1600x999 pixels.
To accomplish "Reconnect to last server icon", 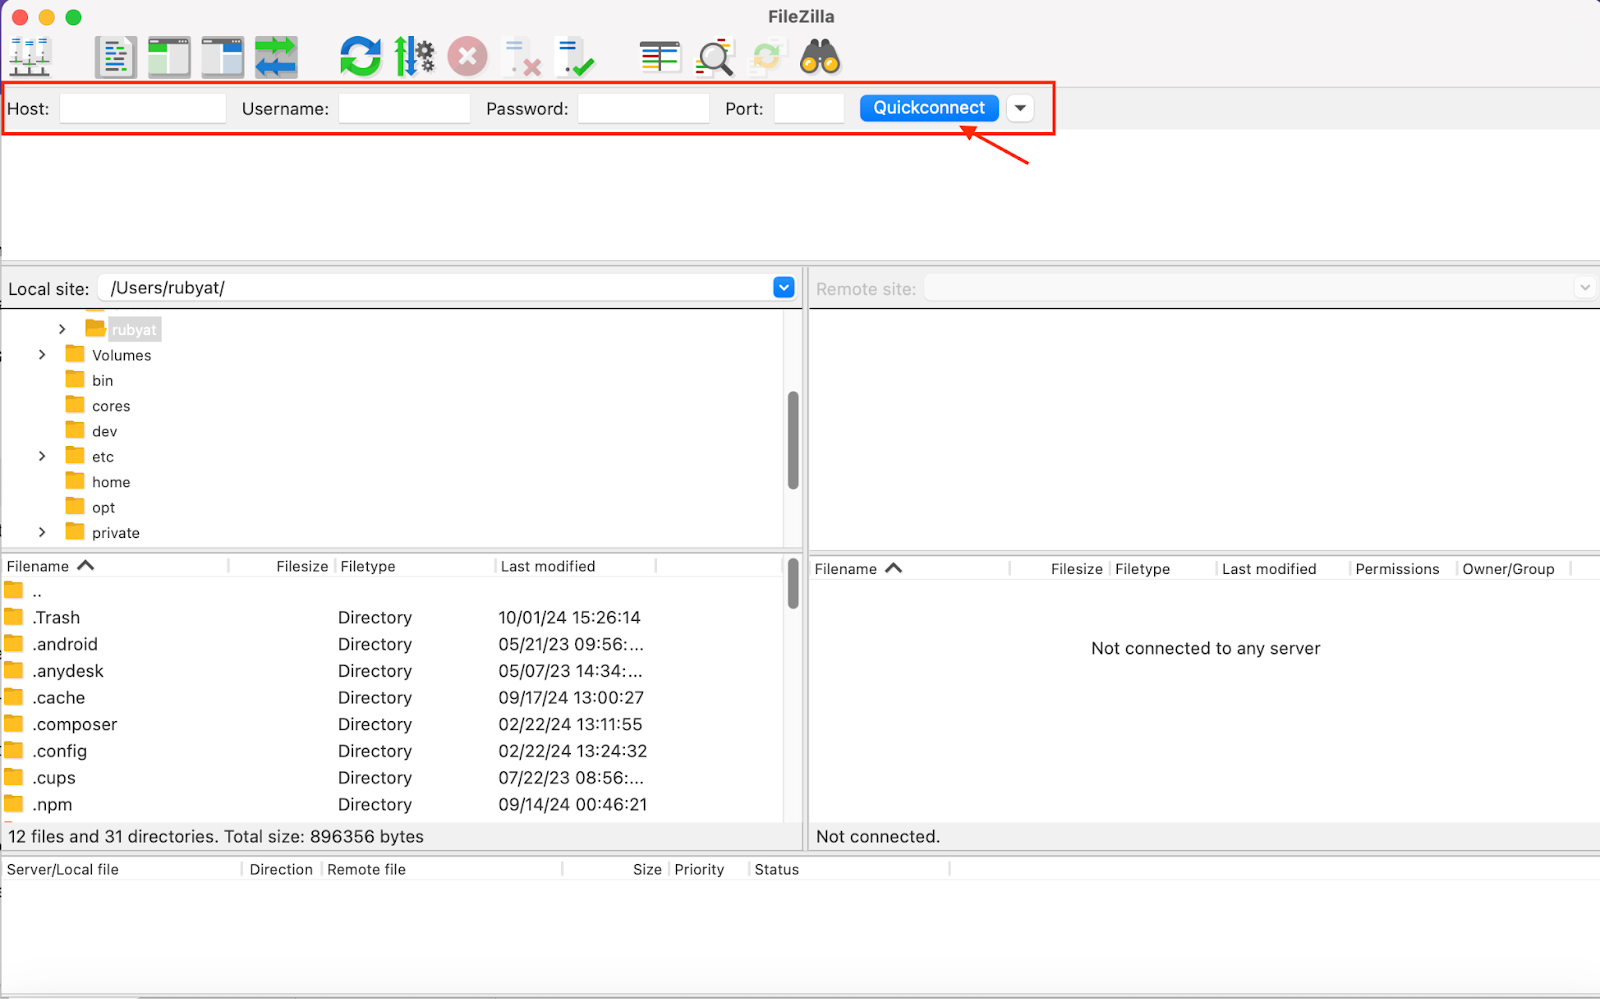I will (x=575, y=57).
